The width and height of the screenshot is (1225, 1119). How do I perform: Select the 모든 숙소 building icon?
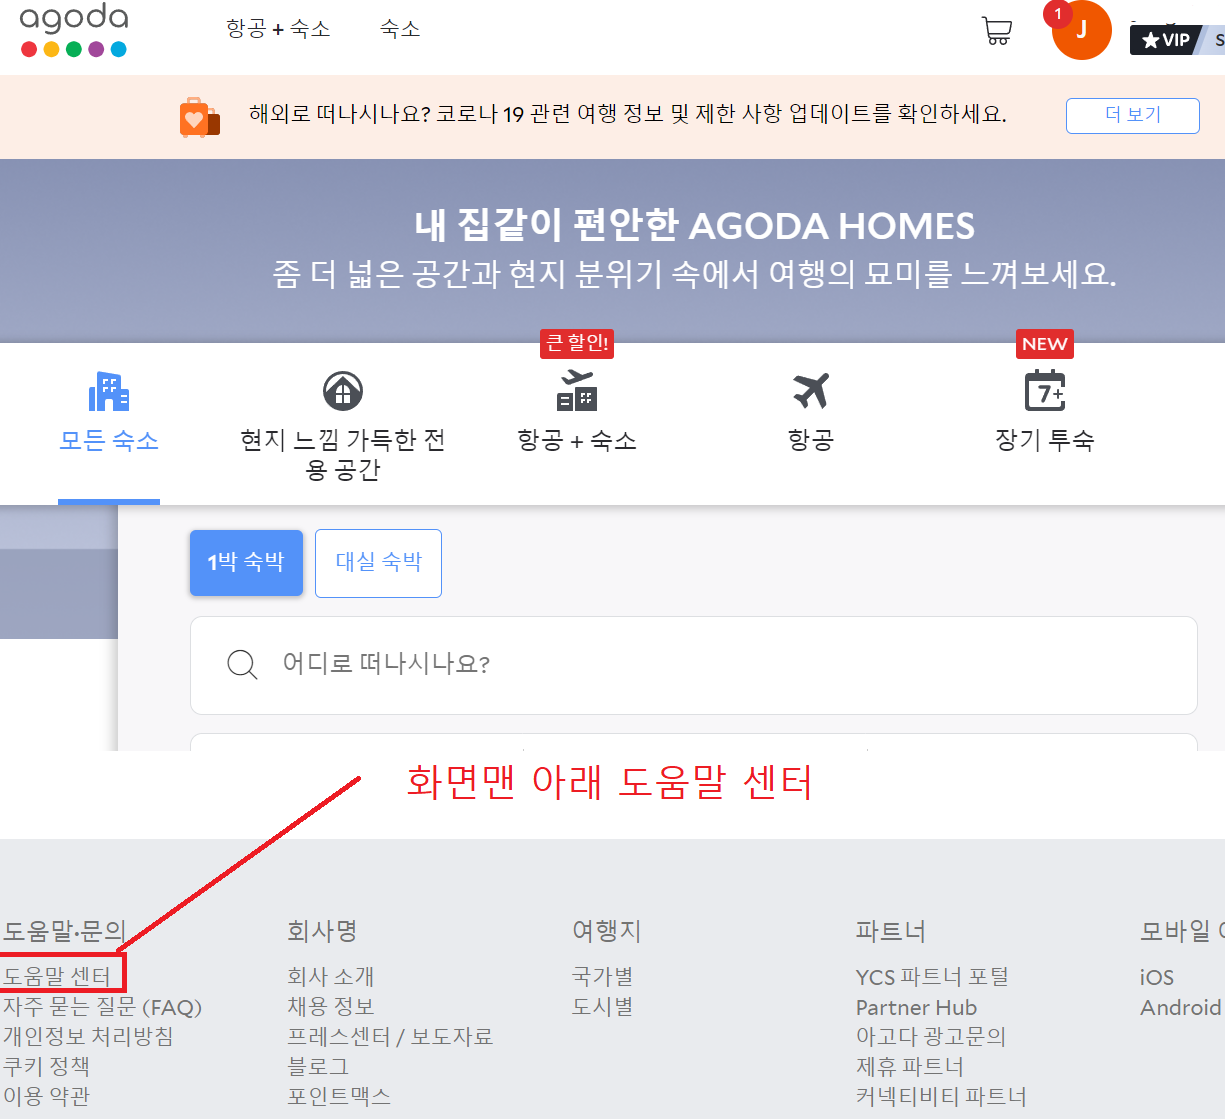tap(109, 391)
